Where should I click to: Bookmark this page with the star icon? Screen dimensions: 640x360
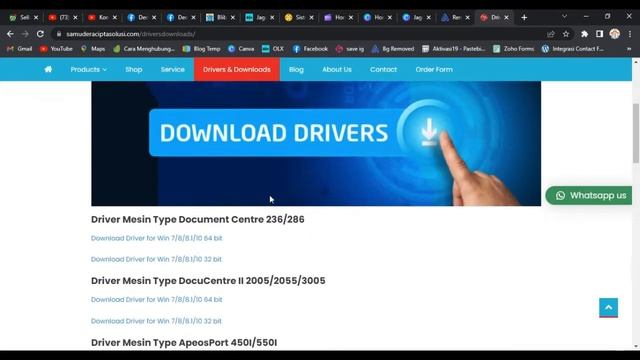(x=566, y=34)
